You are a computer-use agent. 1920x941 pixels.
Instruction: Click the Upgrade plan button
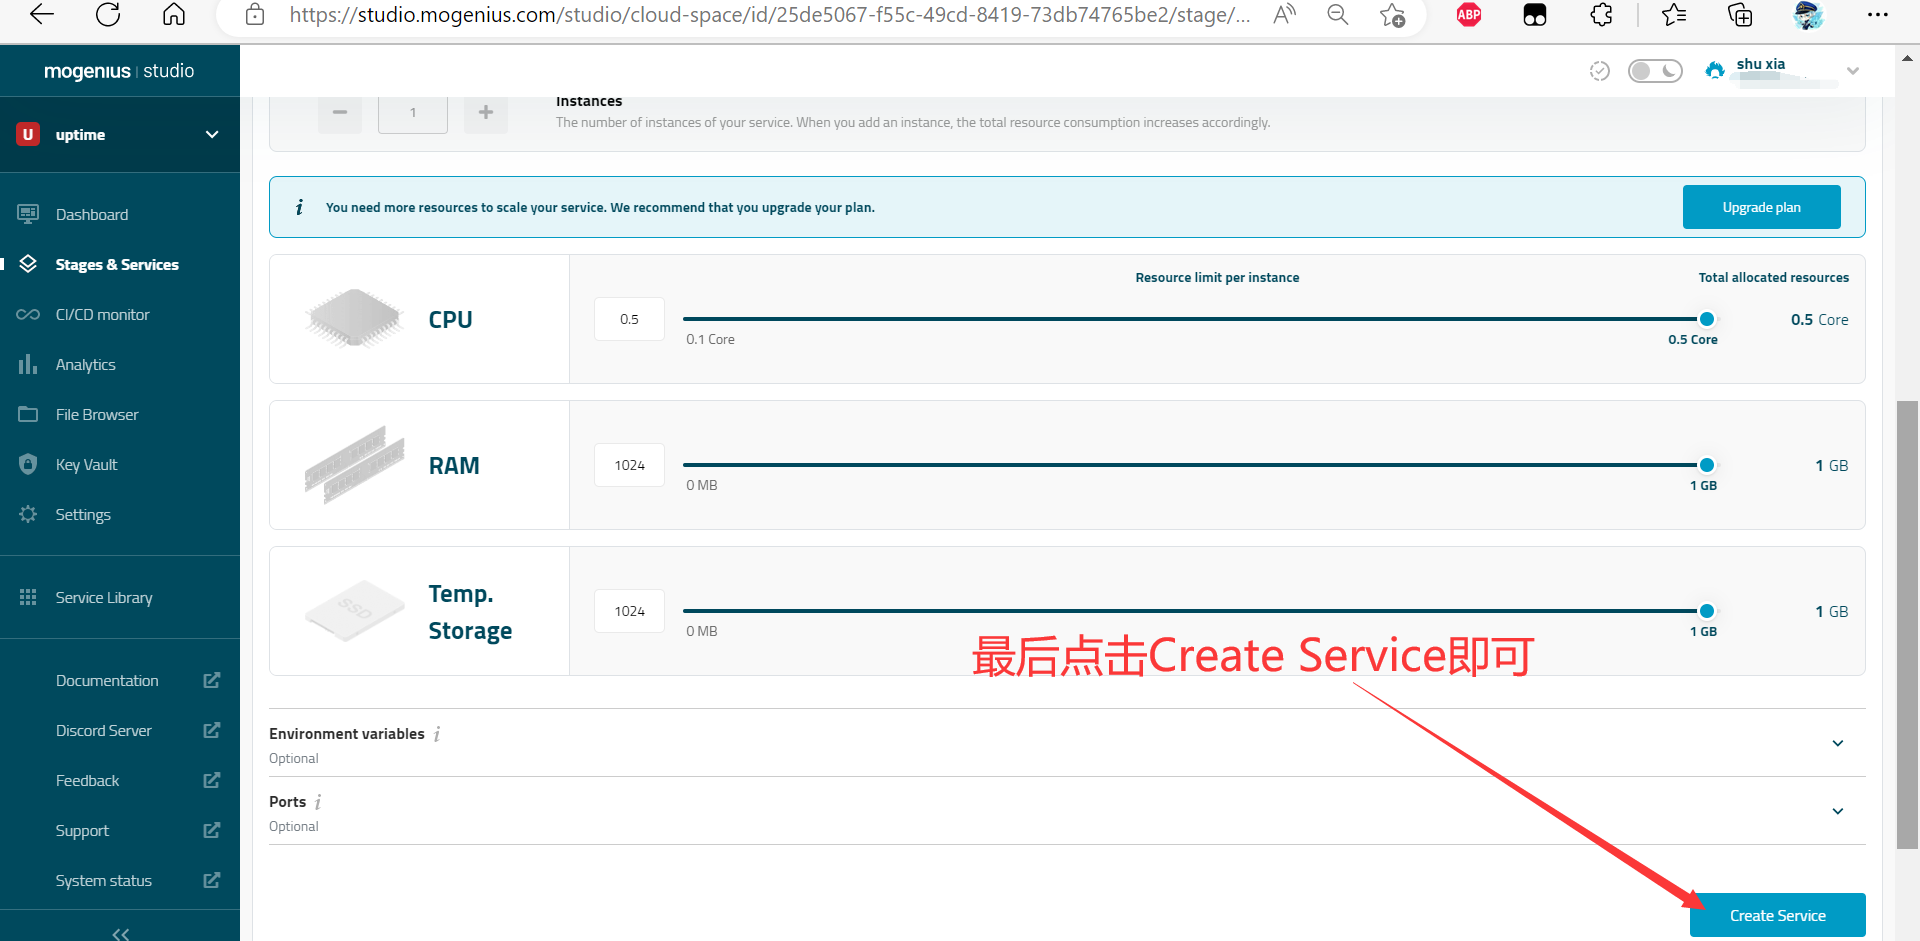pos(1761,207)
